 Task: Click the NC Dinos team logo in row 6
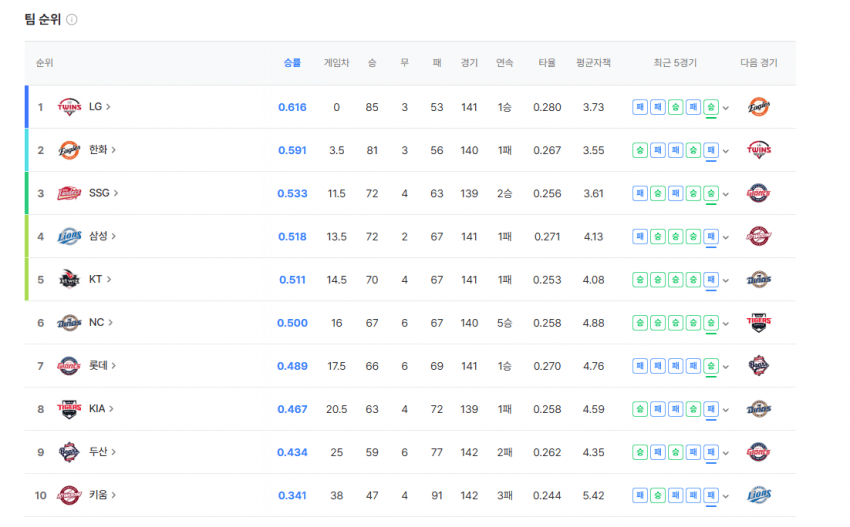pos(68,322)
